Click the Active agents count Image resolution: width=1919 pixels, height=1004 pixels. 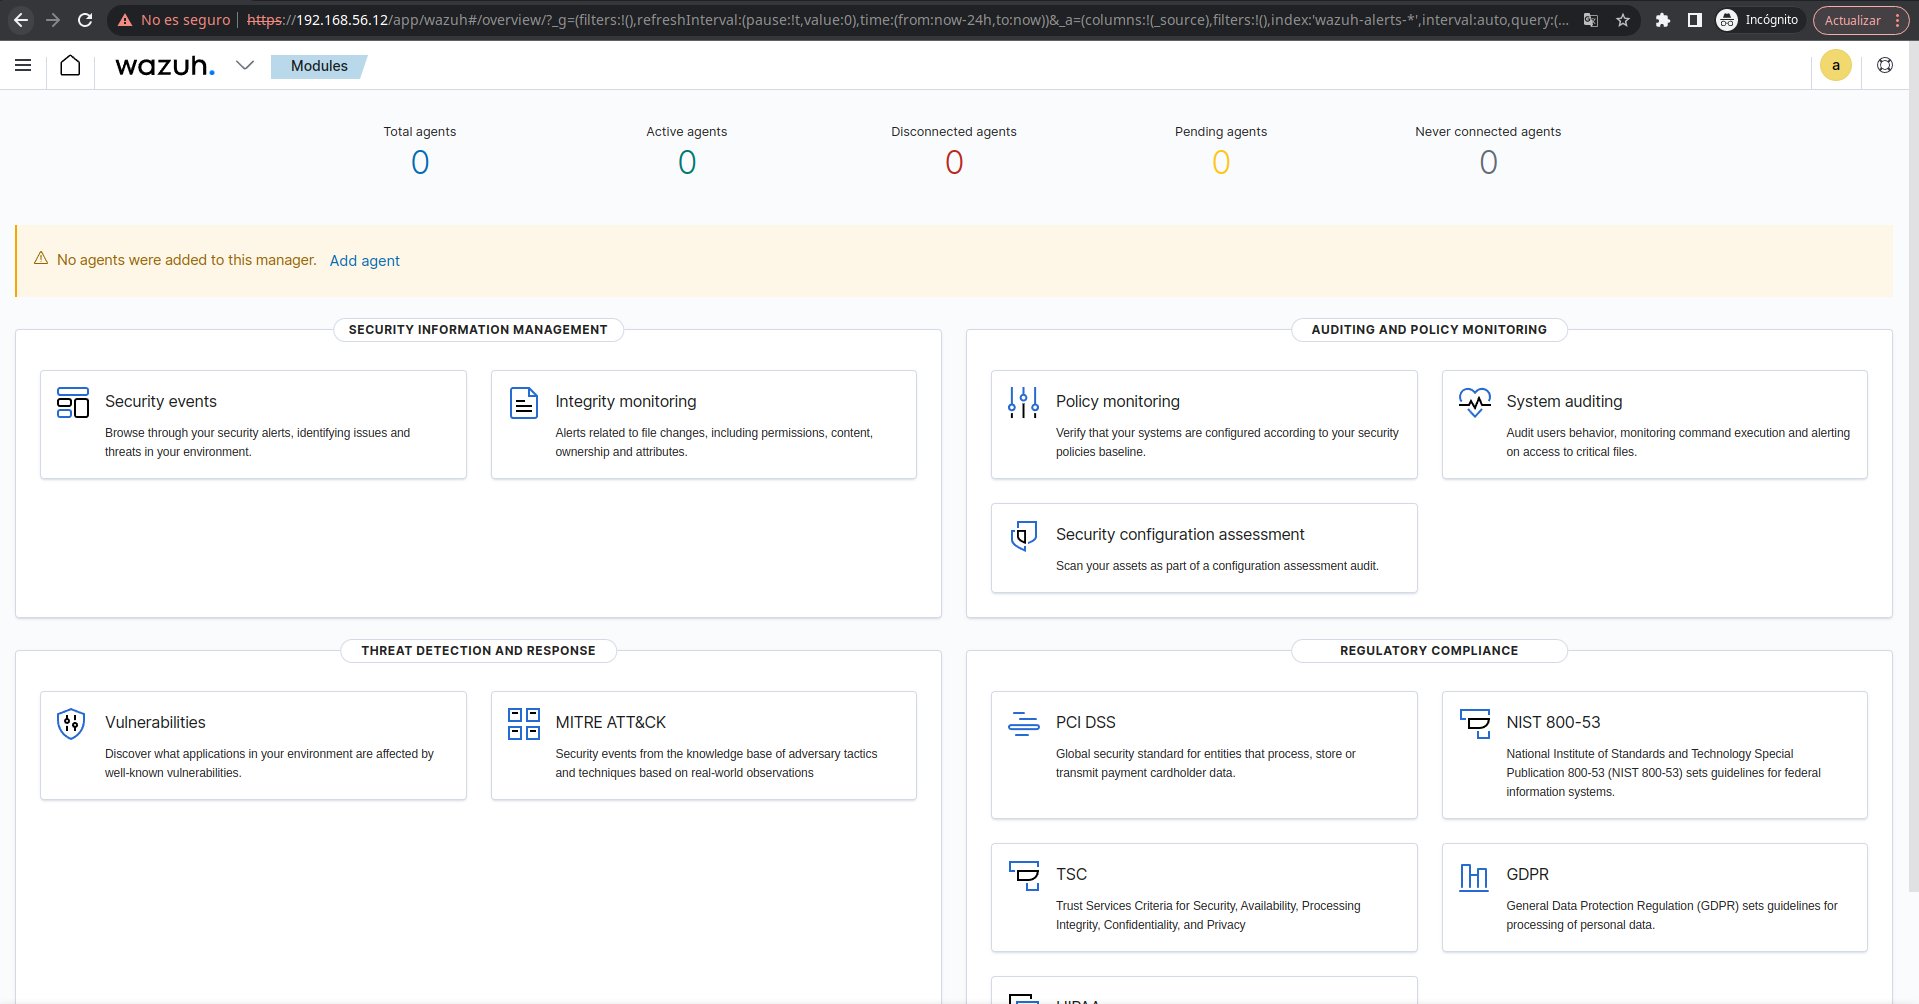point(687,162)
